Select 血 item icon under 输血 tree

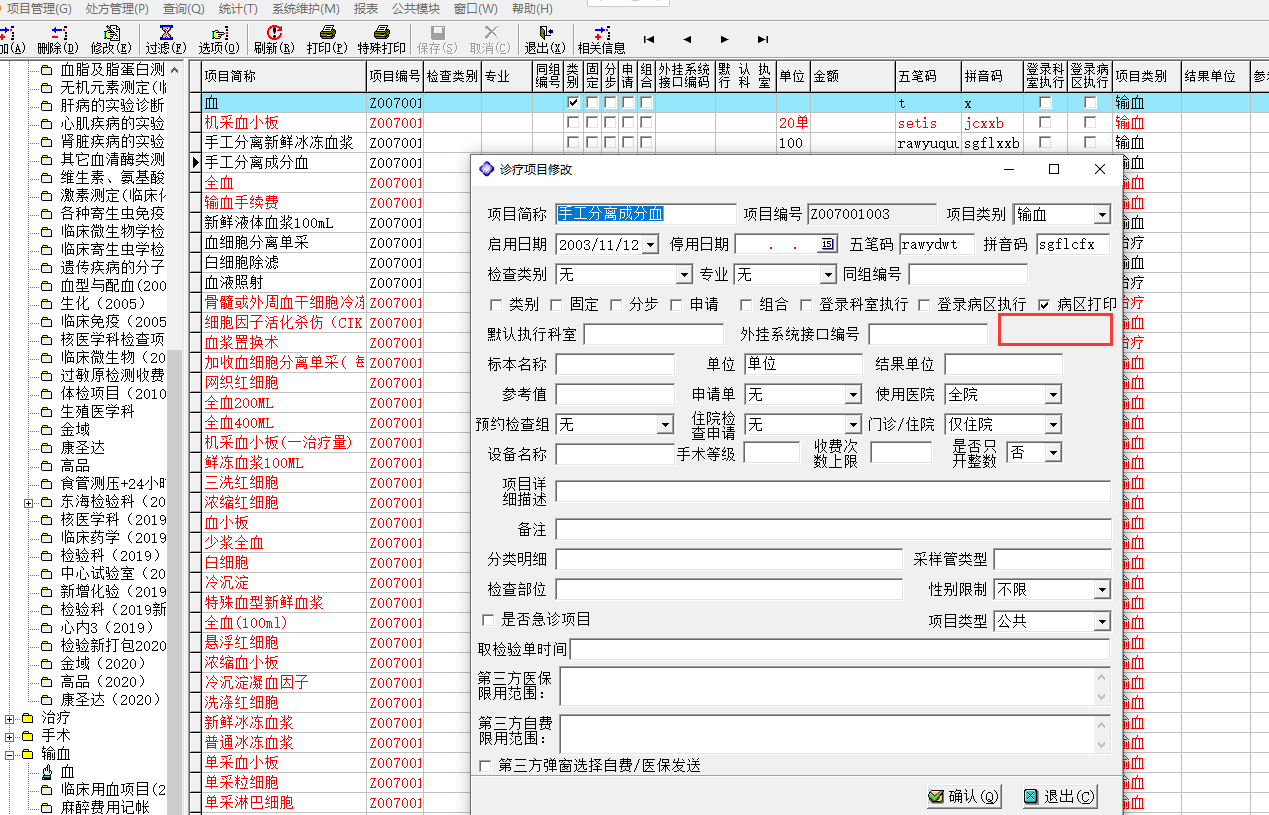click(x=48, y=772)
